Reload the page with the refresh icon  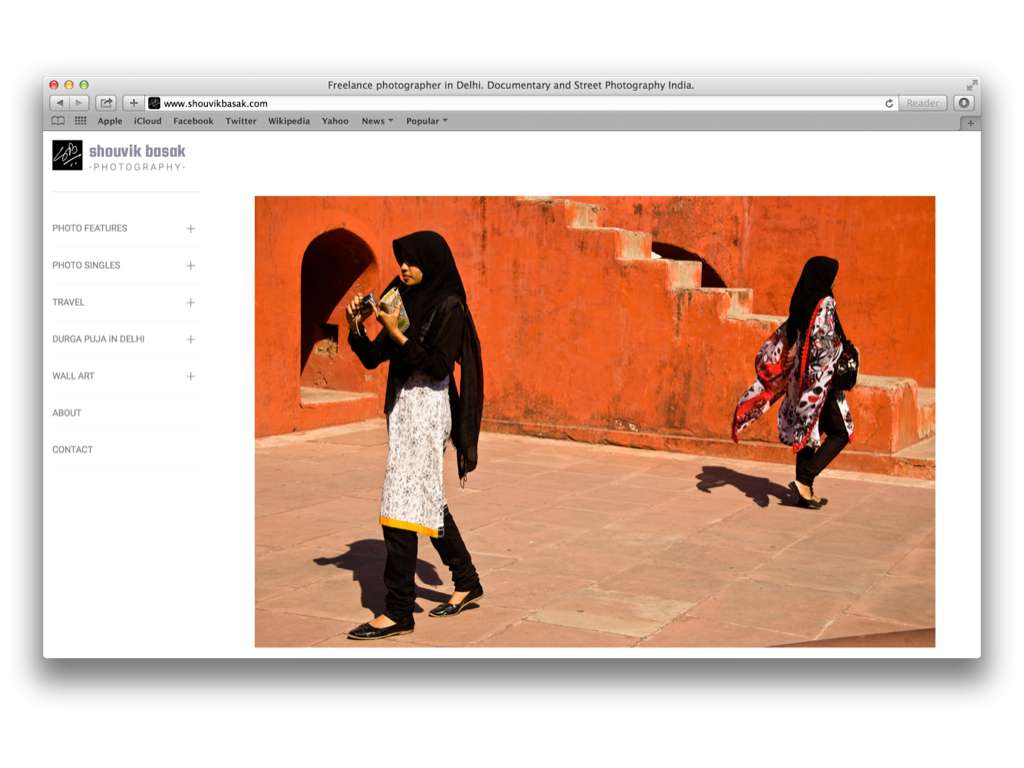(x=889, y=103)
